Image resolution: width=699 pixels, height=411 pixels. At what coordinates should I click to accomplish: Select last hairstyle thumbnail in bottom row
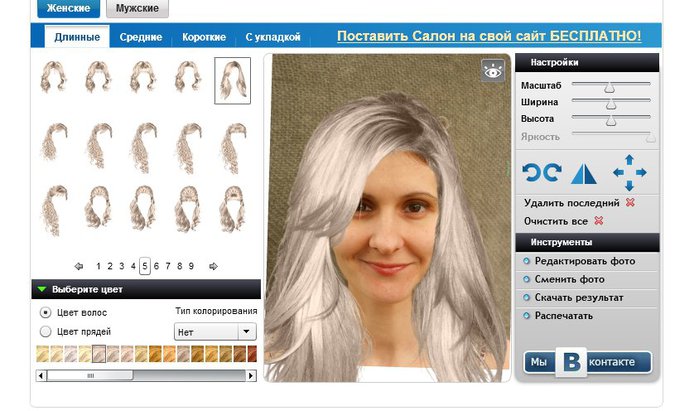[232, 209]
